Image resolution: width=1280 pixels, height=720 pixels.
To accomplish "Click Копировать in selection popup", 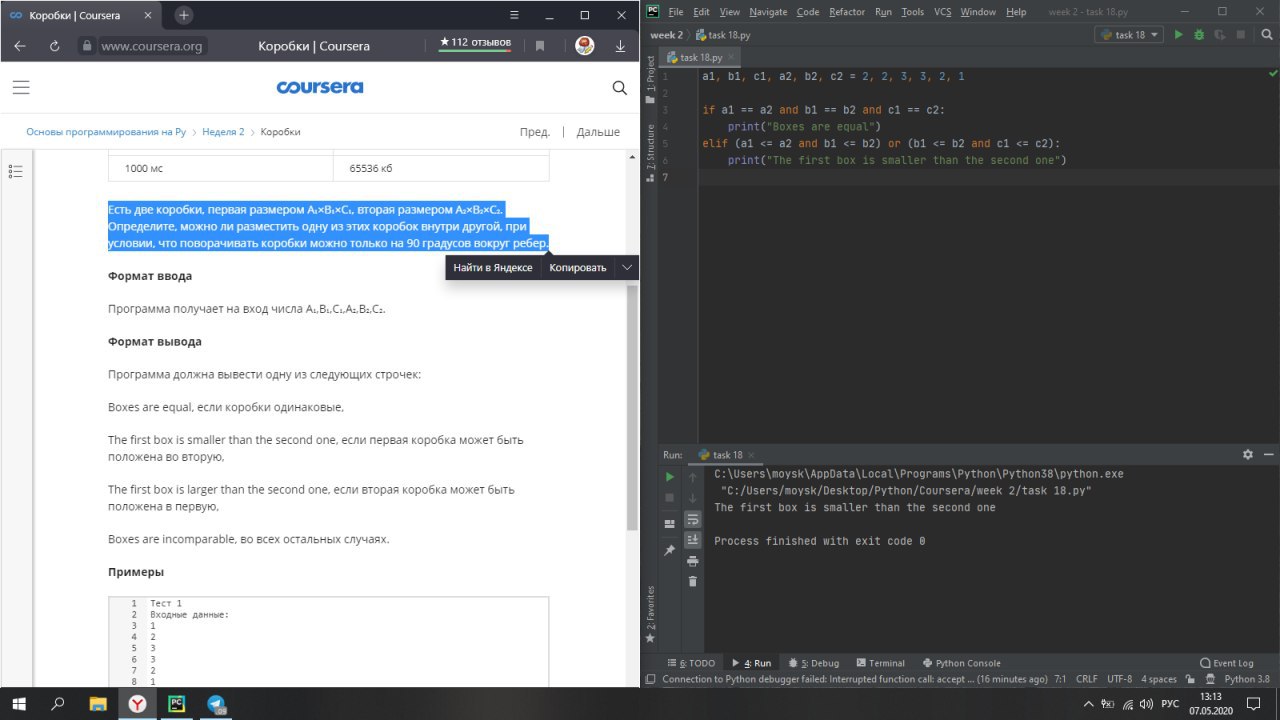I will tap(578, 268).
